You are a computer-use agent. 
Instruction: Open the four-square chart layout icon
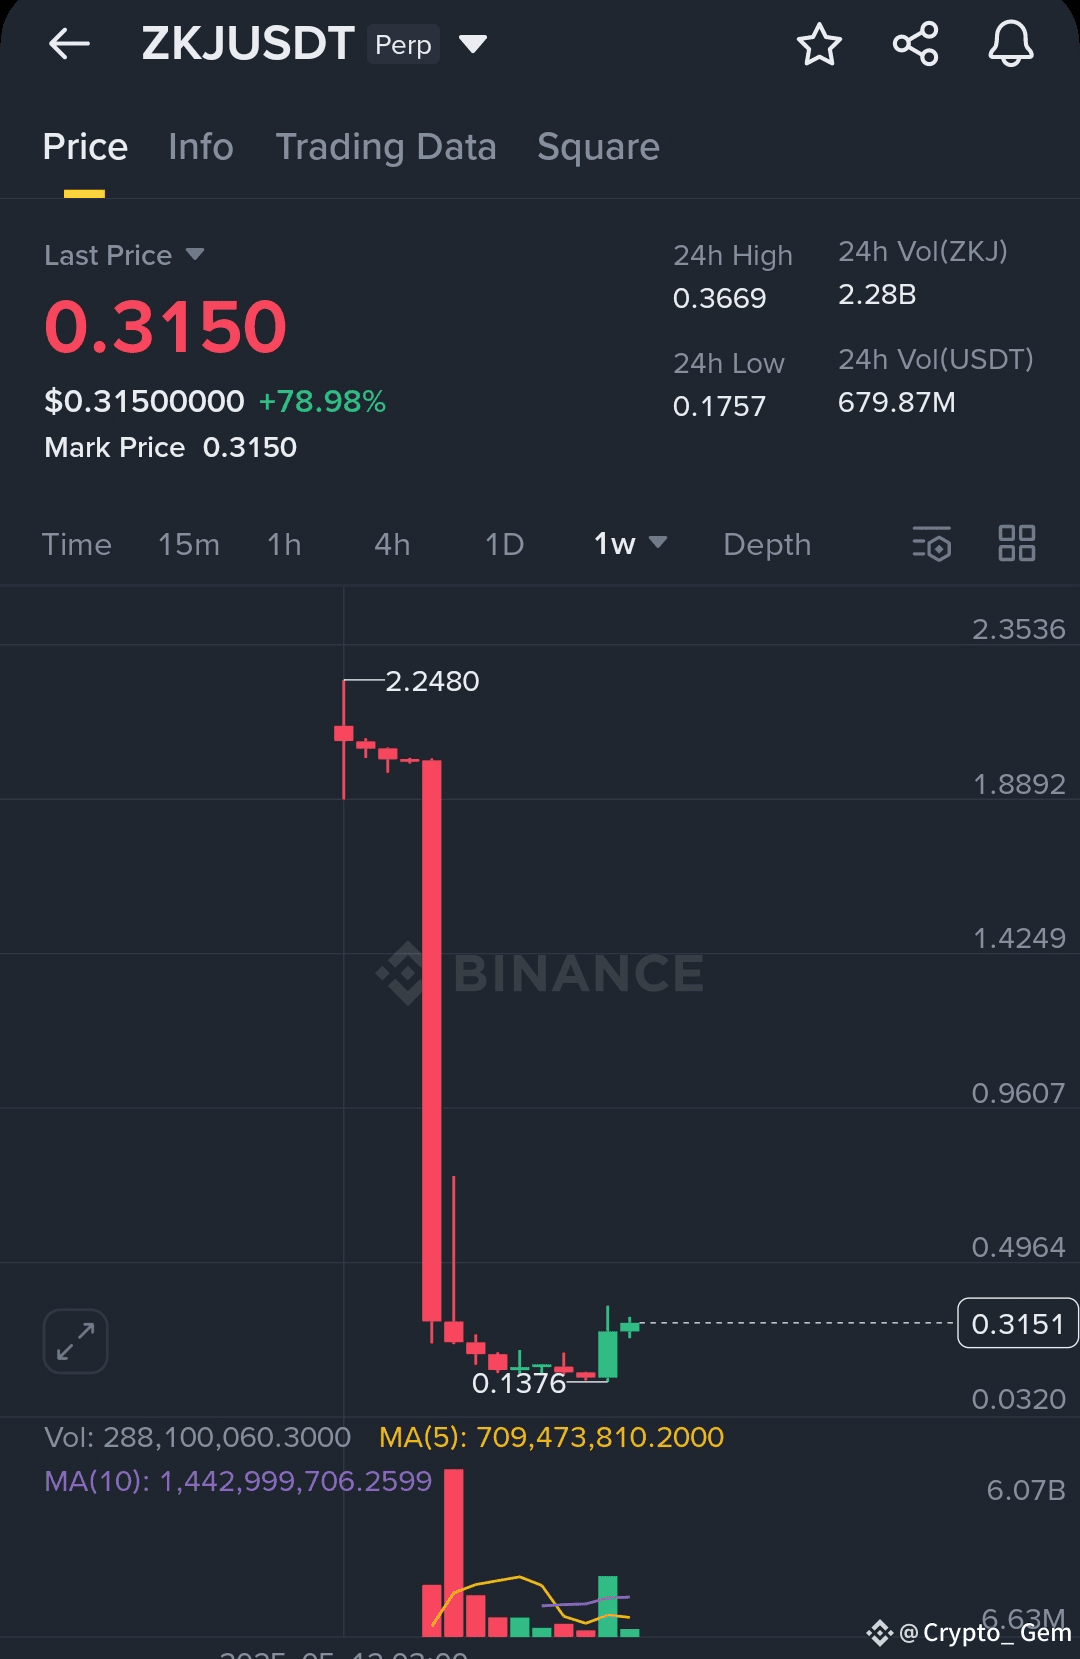pyautogui.click(x=1017, y=543)
